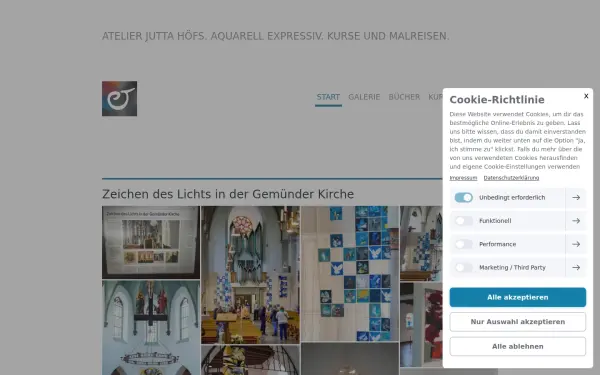Open the START menu item

[x=328, y=97]
